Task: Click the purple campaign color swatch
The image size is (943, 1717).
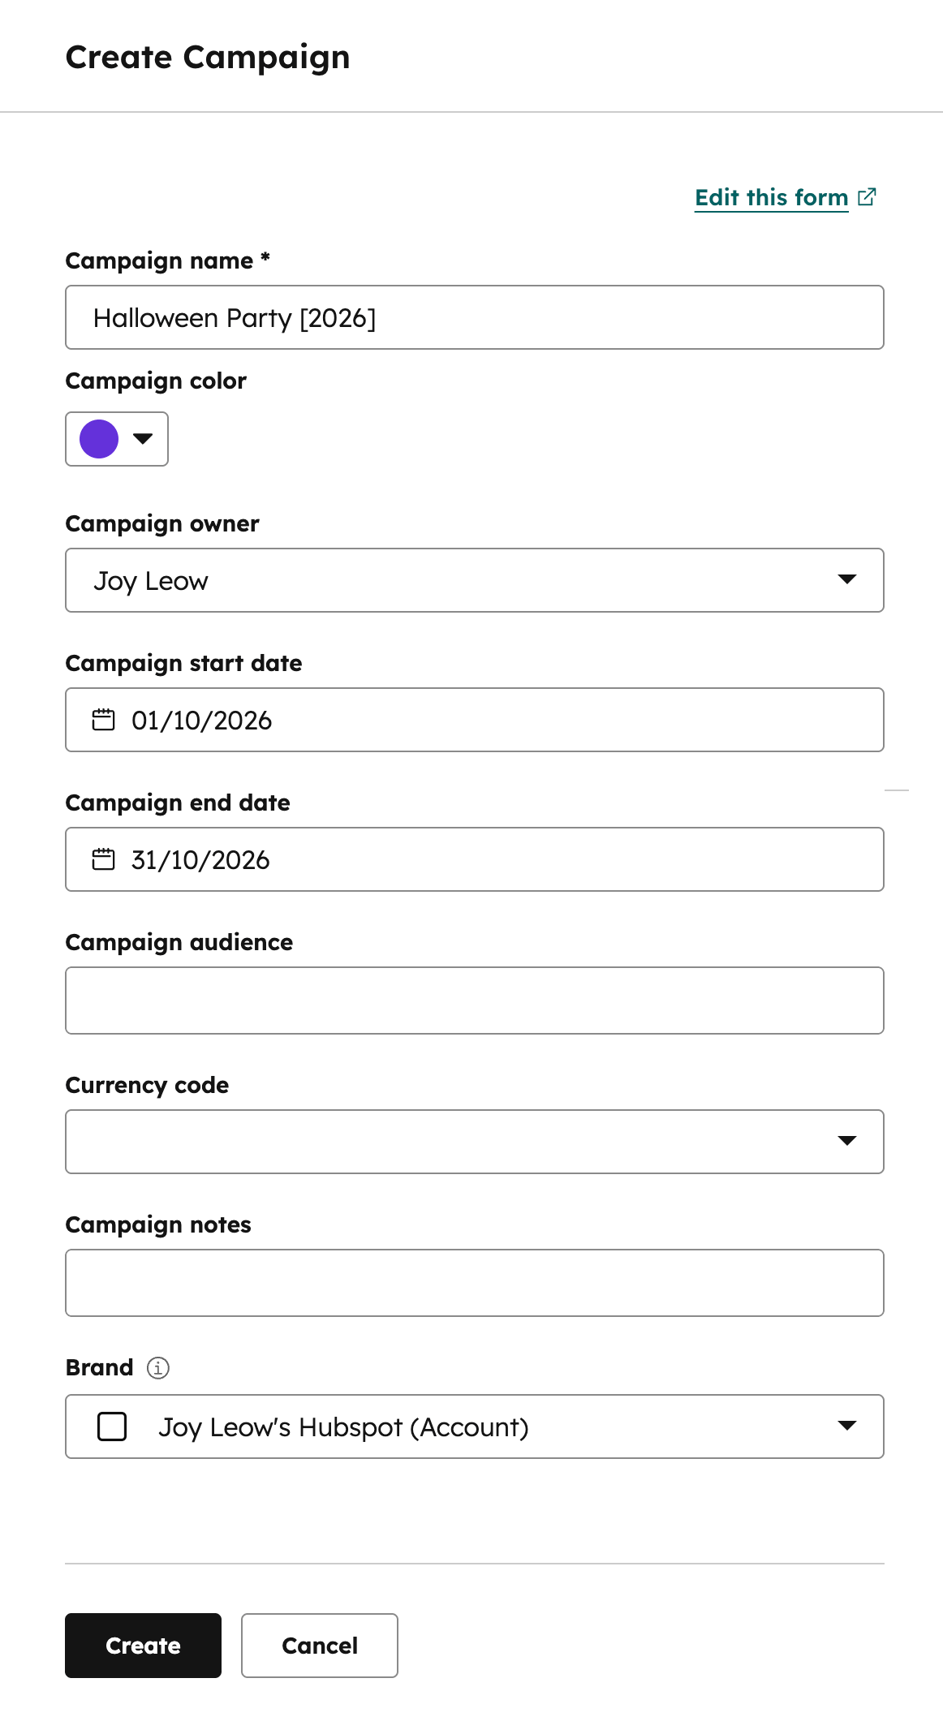Action: click(x=99, y=439)
